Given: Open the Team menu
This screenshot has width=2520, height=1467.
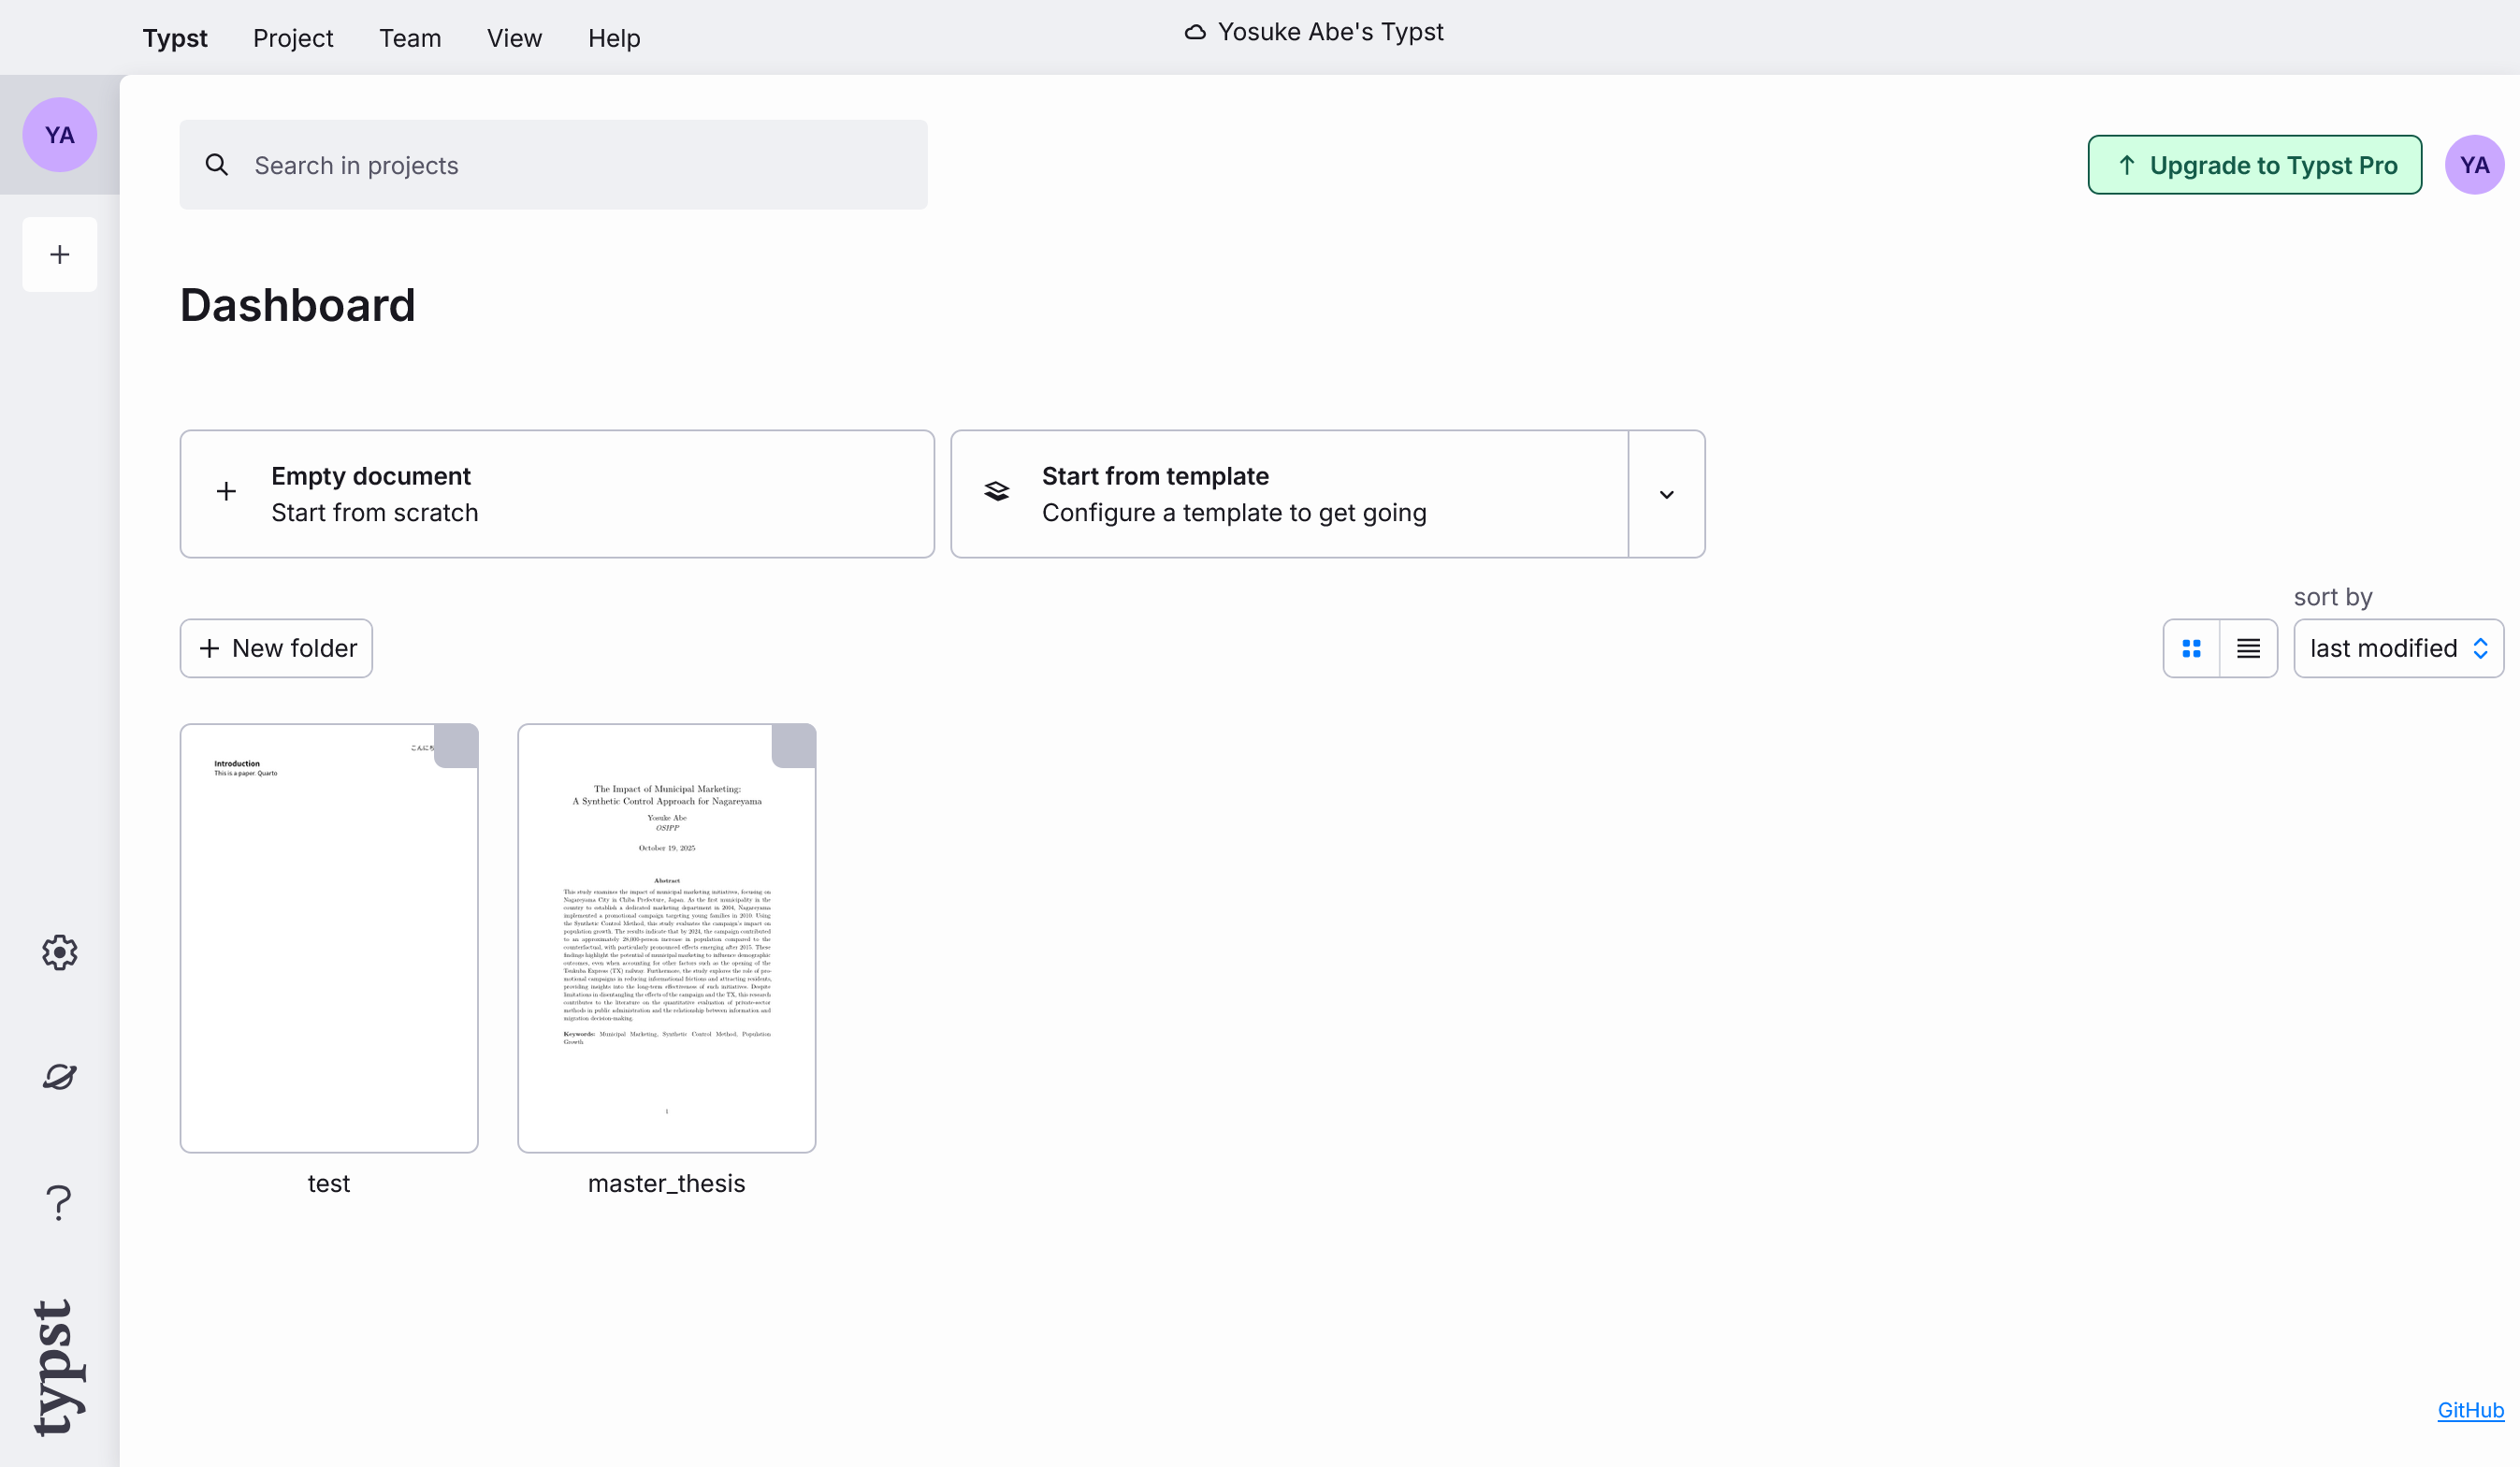Looking at the screenshot, I should click(x=409, y=38).
